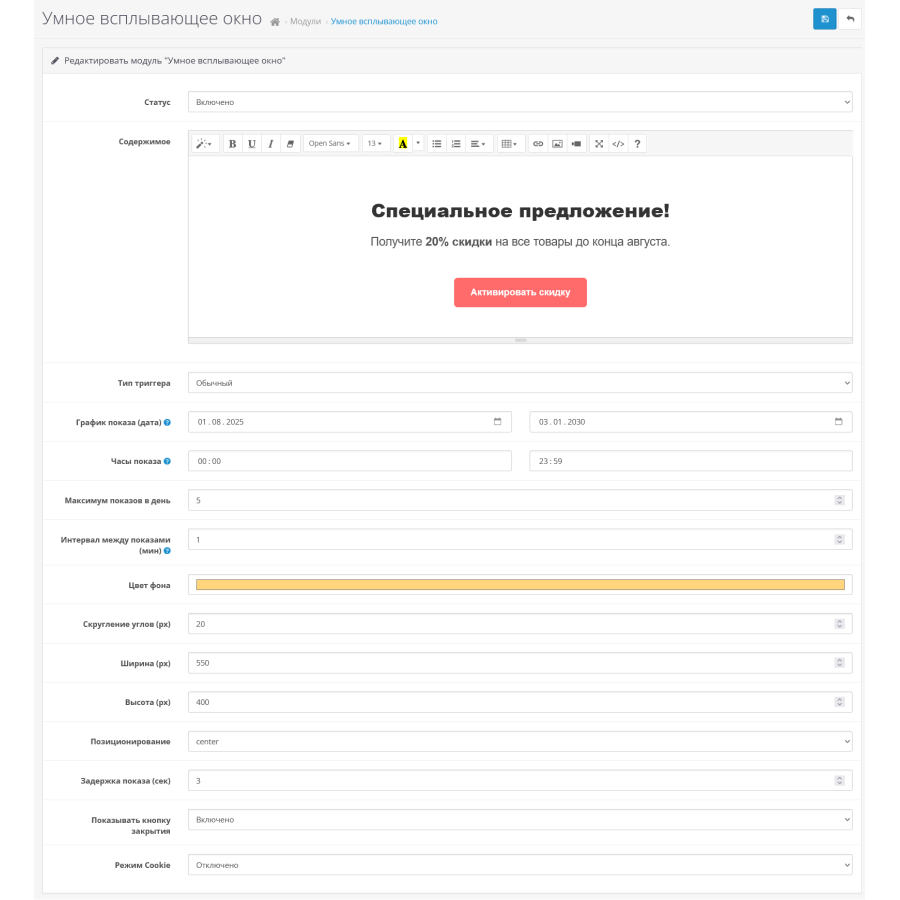
Task: Click the Модули breadcrumb link
Action: point(305,22)
